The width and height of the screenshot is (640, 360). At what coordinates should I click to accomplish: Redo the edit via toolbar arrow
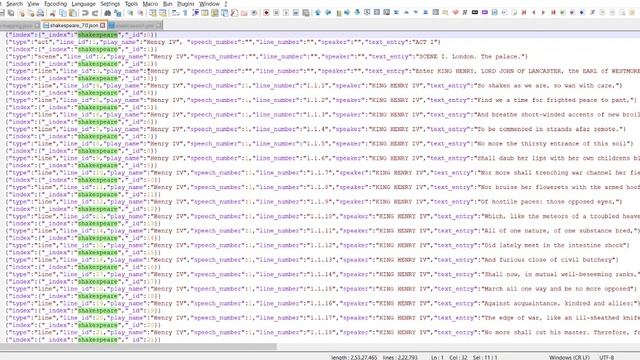[x=95, y=13]
